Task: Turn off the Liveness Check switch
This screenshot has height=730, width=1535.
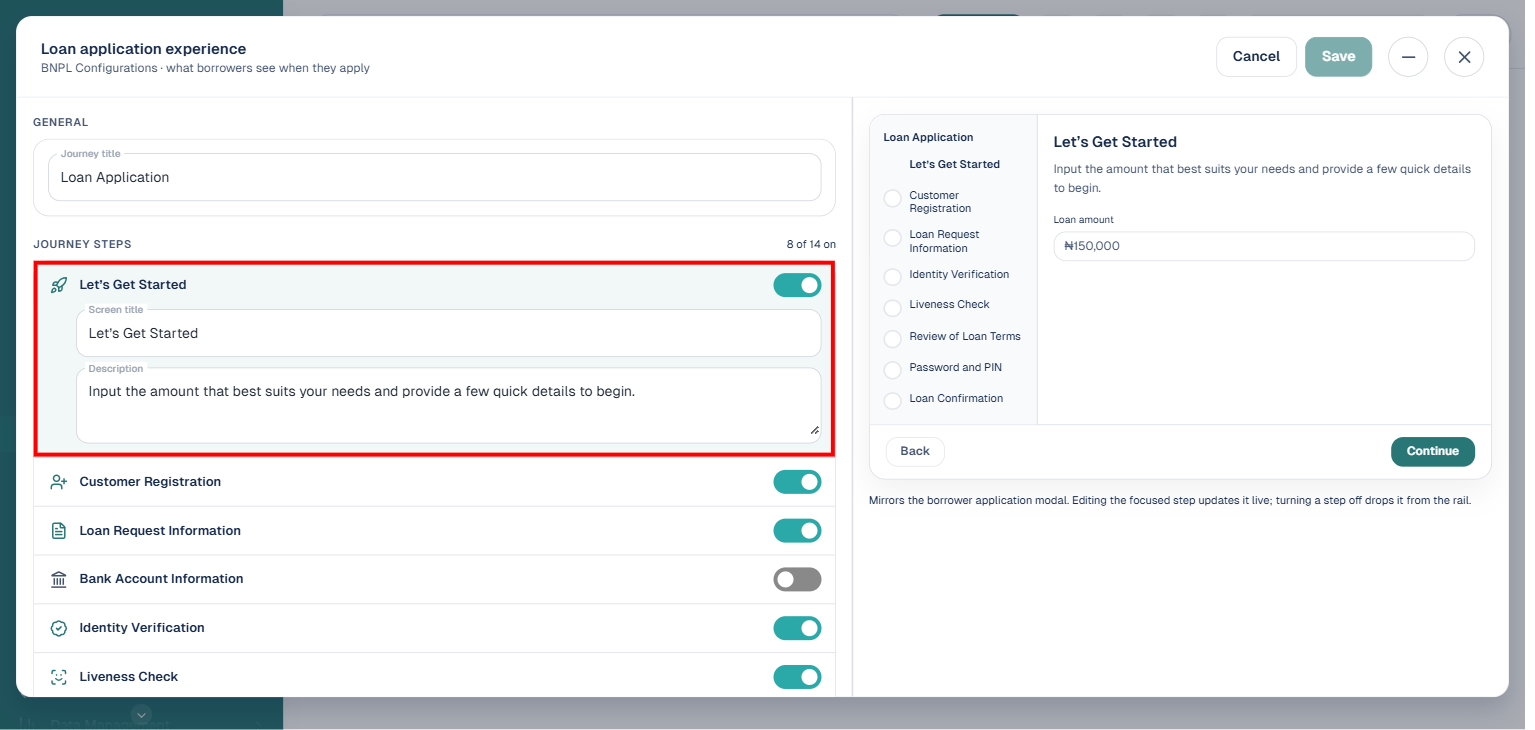Action: [797, 677]
